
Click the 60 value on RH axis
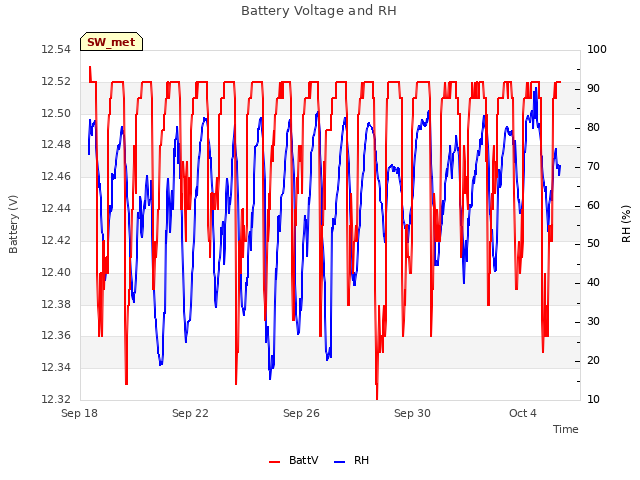593,205
